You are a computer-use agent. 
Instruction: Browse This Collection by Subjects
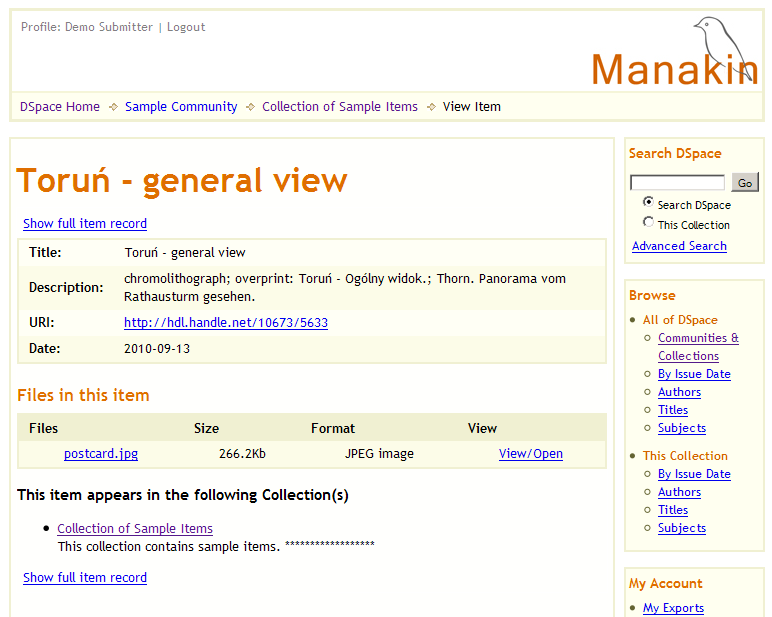[682, 528]
